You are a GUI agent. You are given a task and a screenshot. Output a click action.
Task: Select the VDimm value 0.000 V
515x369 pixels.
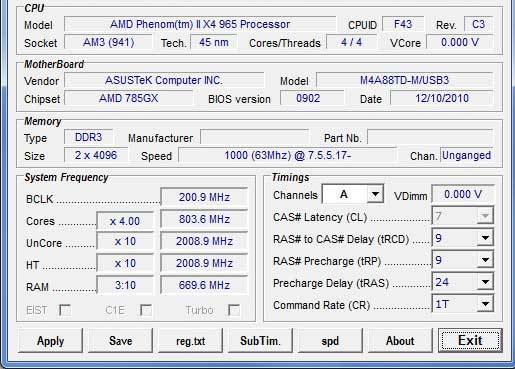click(463, 194)
